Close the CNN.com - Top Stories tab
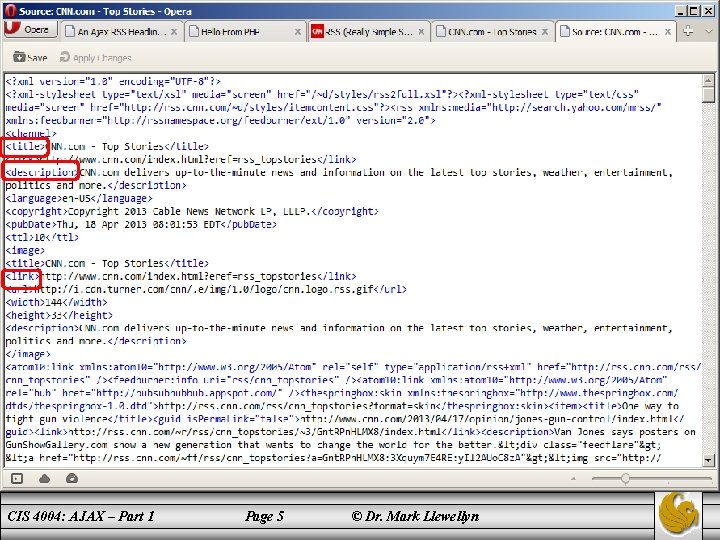 tap(545, 32)
